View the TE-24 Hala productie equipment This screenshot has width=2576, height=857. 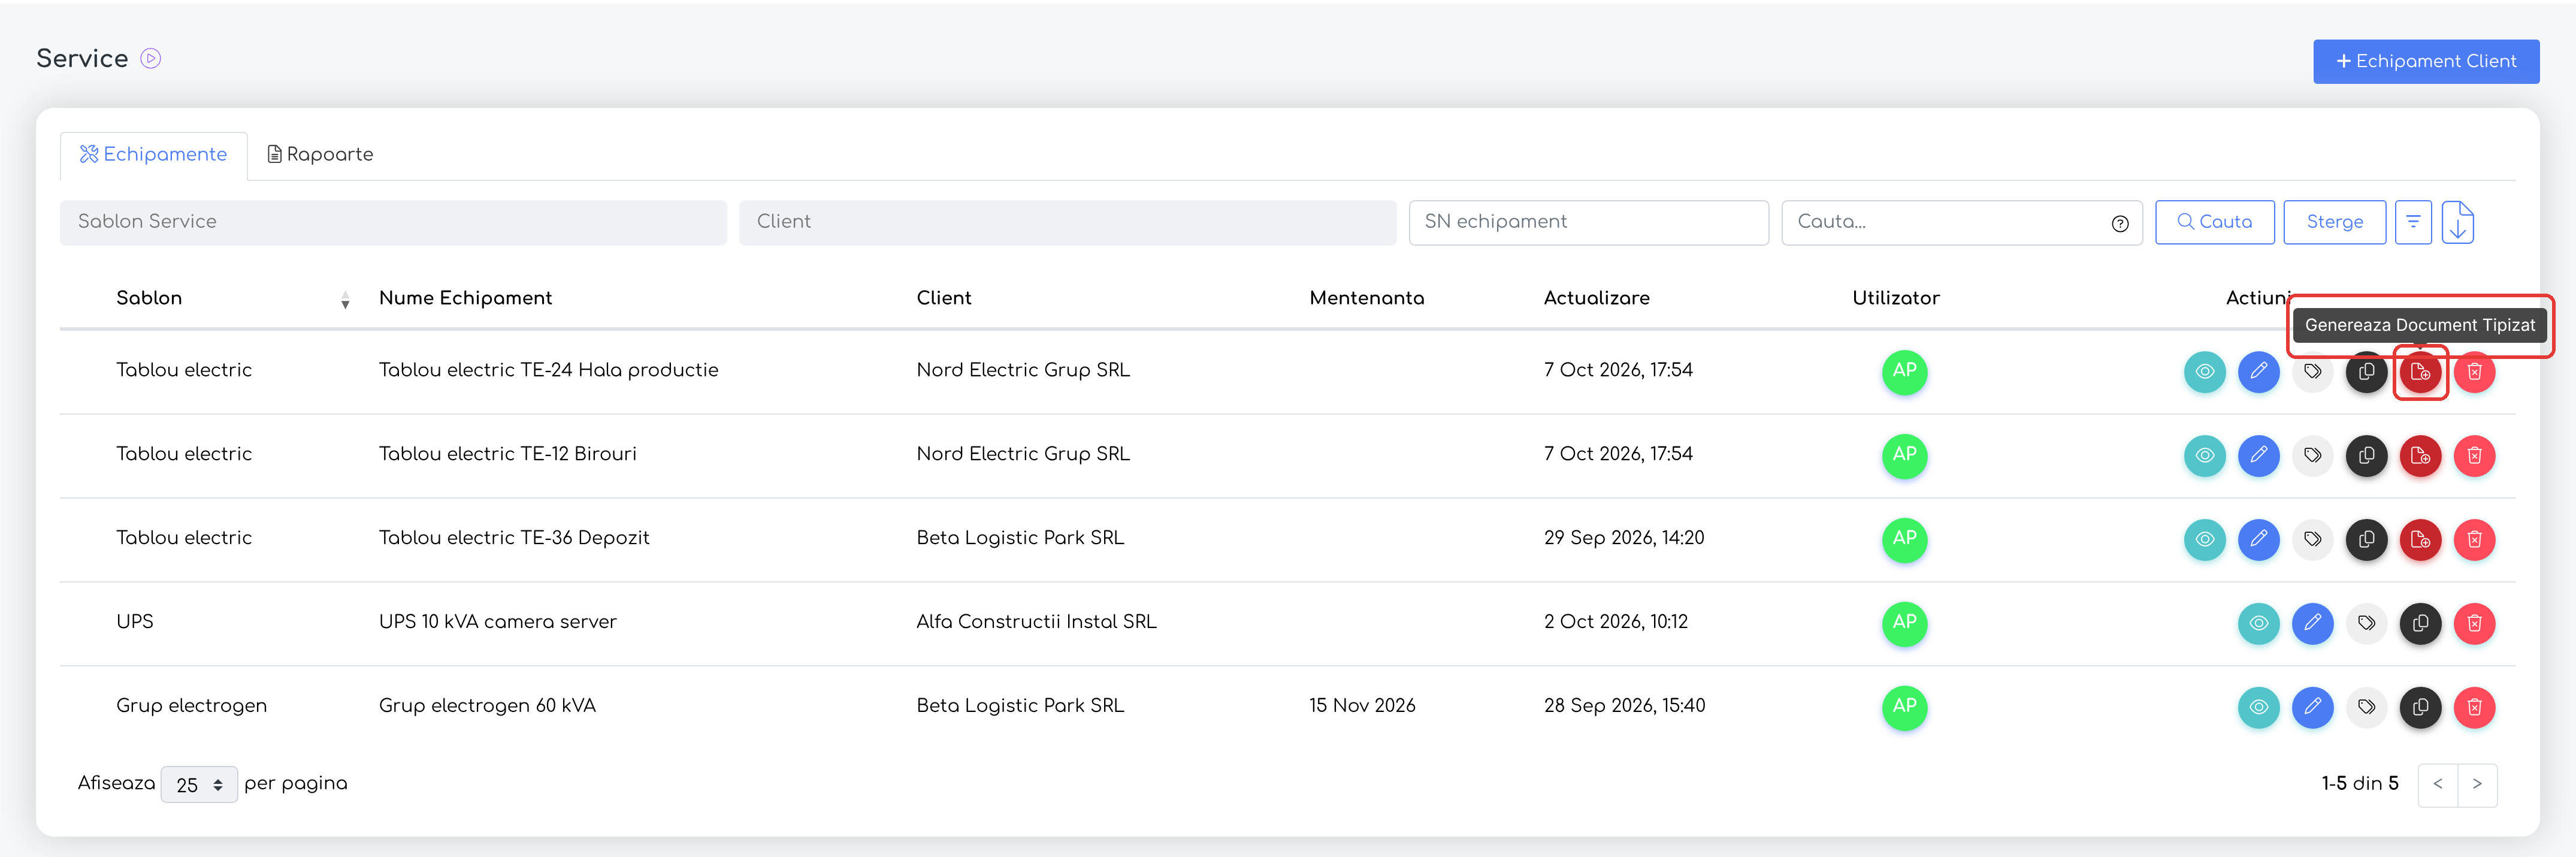pyautogui.click(x=2205, y=372)
